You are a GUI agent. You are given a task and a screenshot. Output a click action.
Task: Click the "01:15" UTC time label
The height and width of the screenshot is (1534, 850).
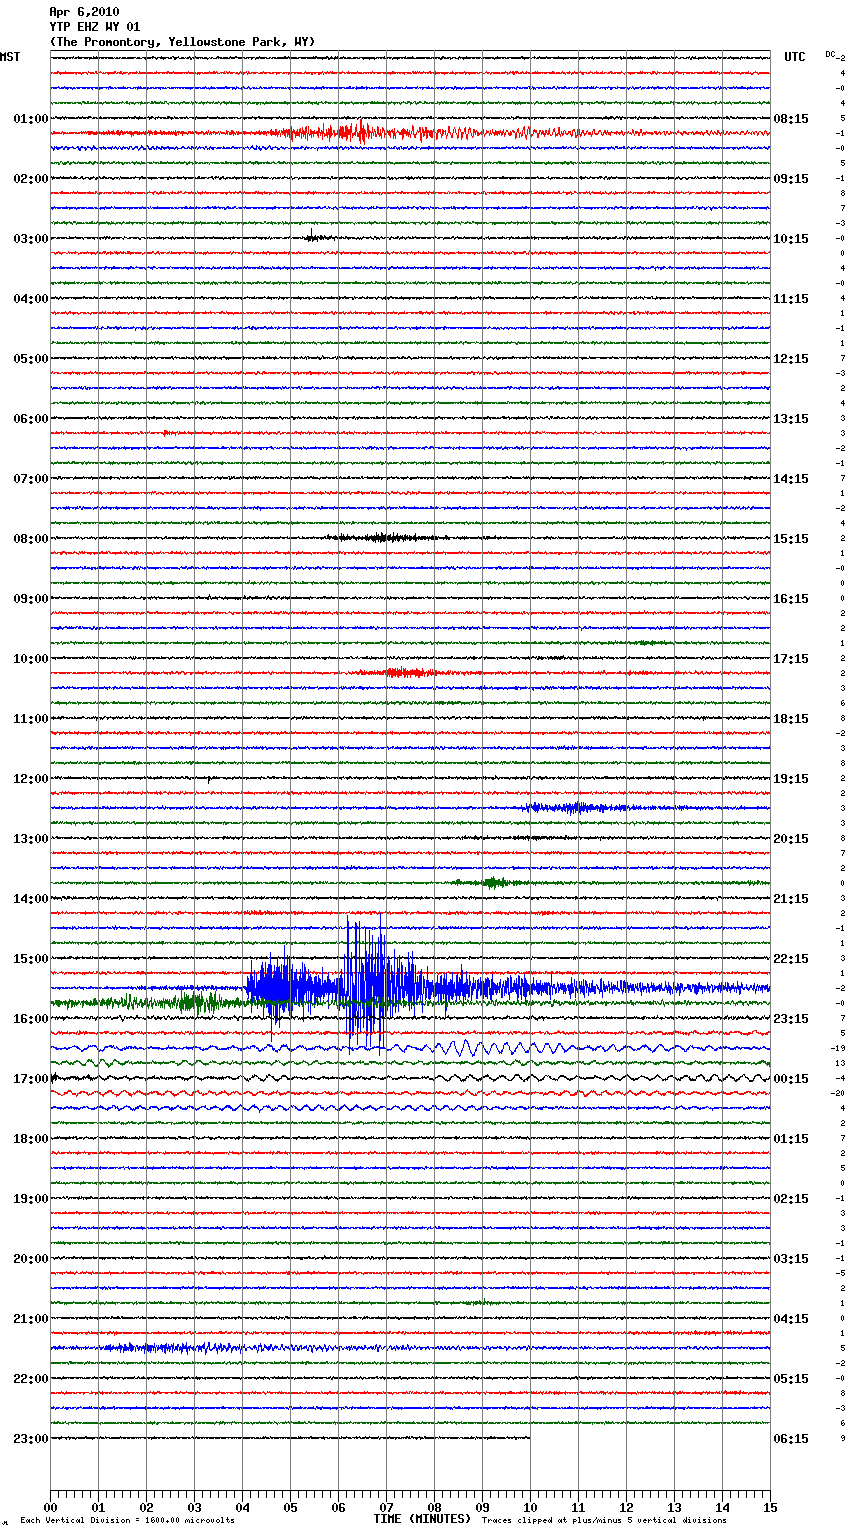[791, 1139]
